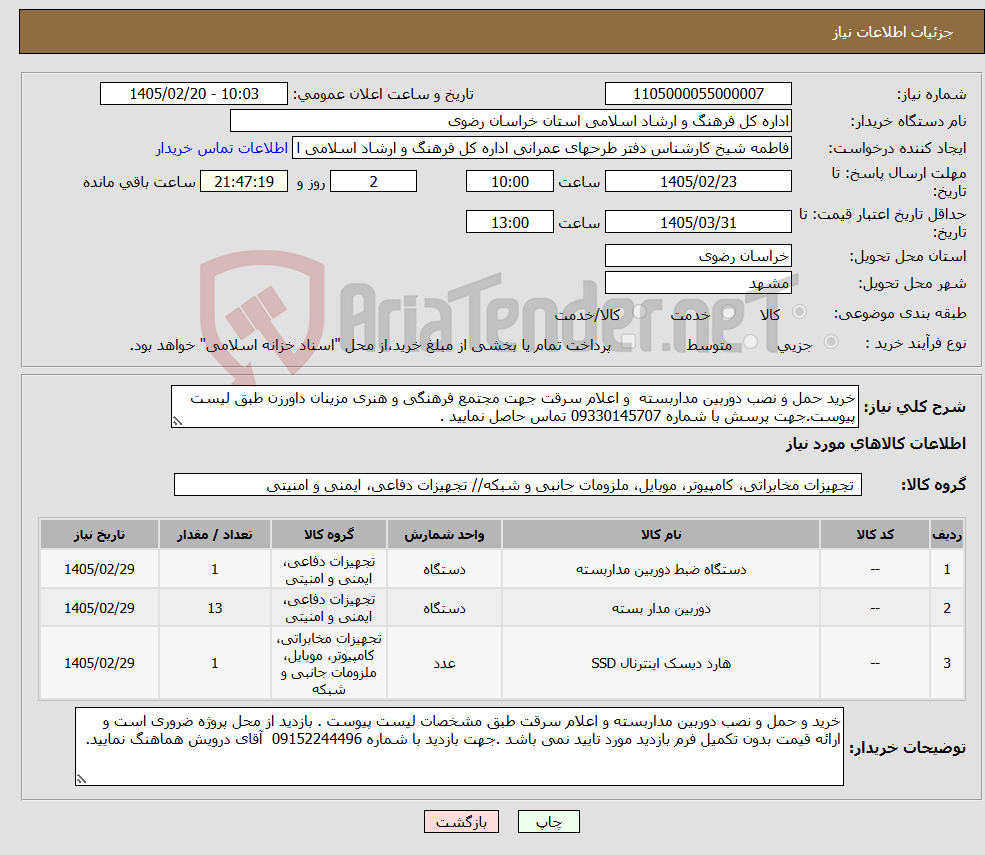This screenshot has height=855, width=985.
Task: Click the گروه کالا table column header
Action: point(329,535)
